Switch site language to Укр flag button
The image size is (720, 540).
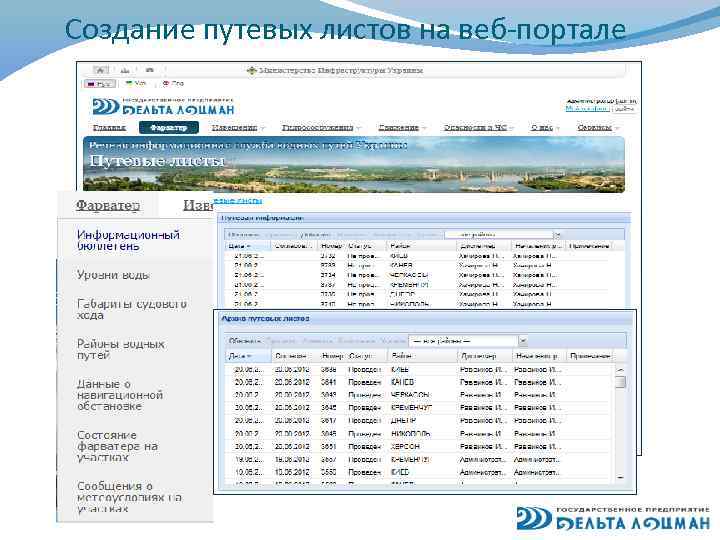(136, 84)
